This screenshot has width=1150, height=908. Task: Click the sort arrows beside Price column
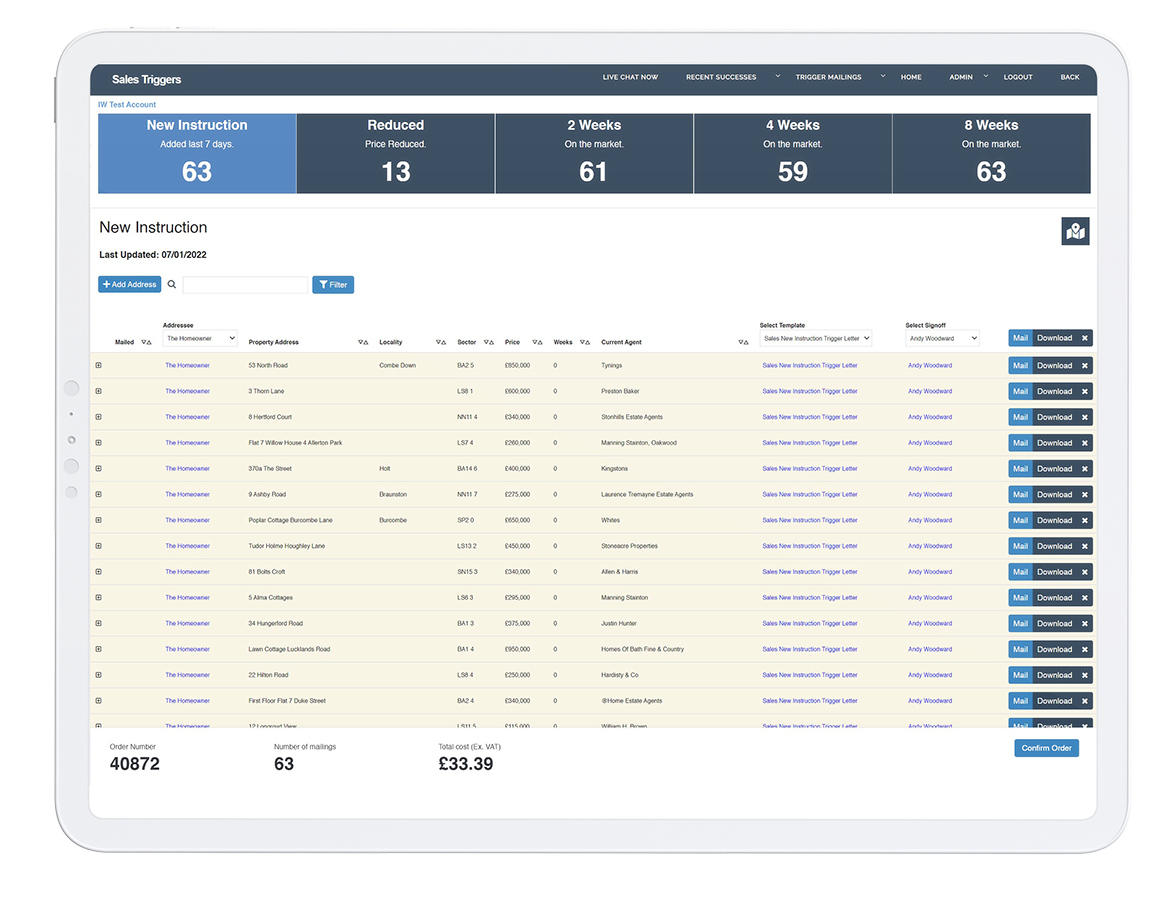coord(537,342)
